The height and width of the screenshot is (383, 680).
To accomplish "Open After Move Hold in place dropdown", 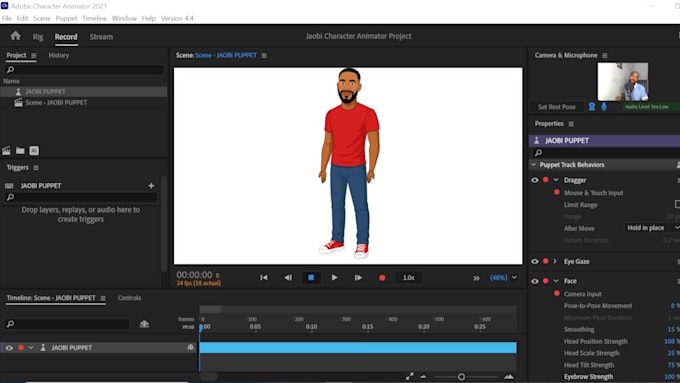I will point(652,228).
